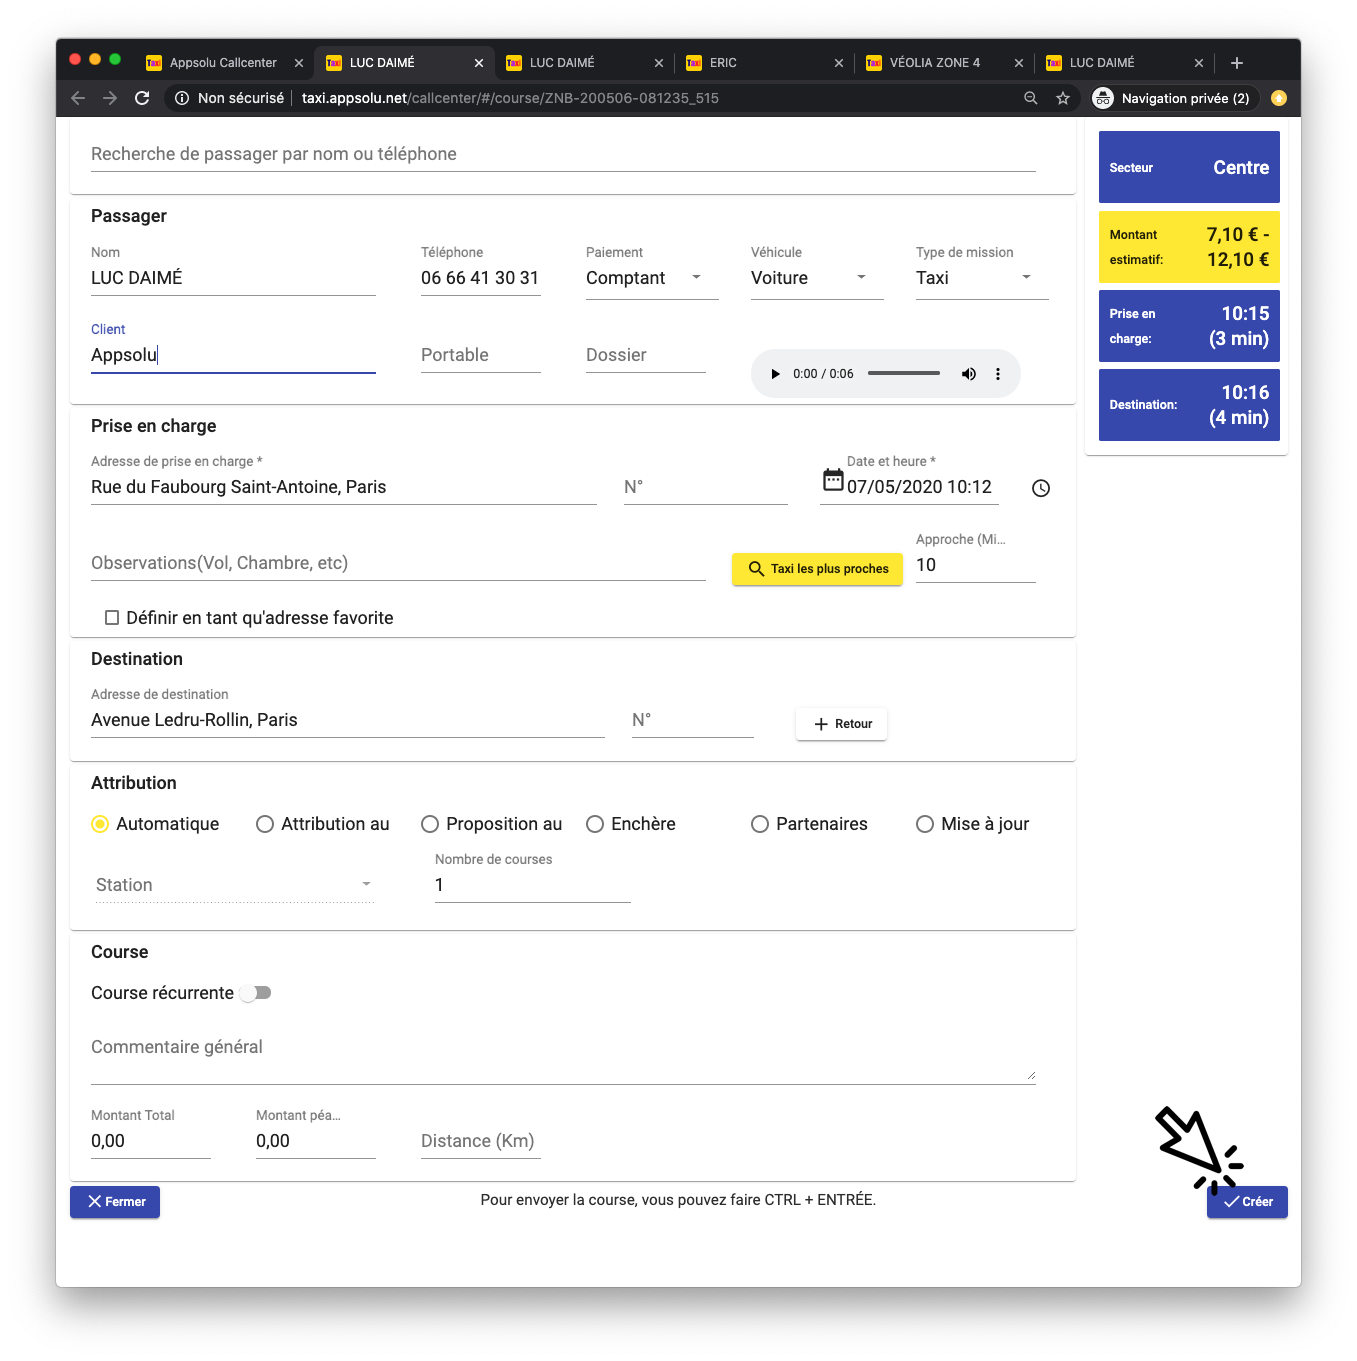Close the ERIC tab
Viewport: 1357px width, 1361px height.
click(839, 63)
